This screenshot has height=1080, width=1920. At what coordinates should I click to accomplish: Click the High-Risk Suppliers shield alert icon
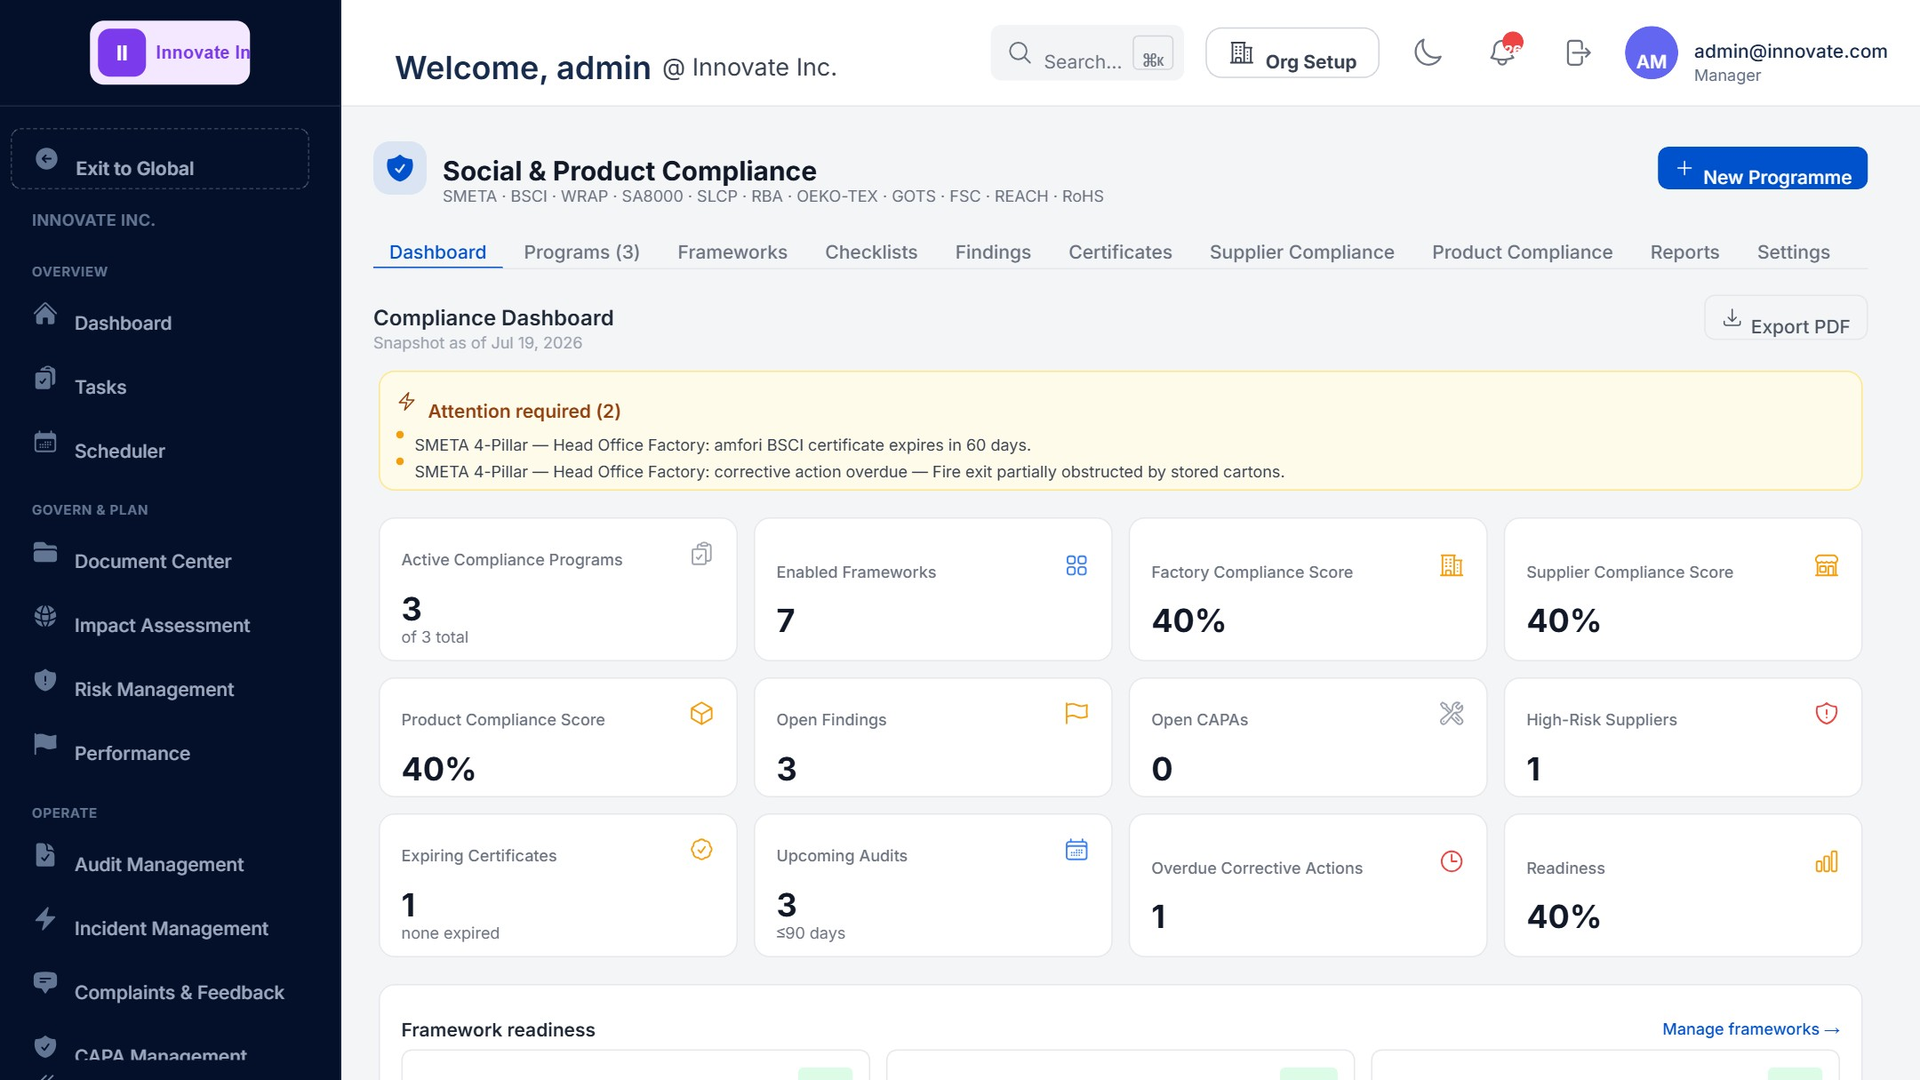pyautogui.click(x=1826, y=713)
